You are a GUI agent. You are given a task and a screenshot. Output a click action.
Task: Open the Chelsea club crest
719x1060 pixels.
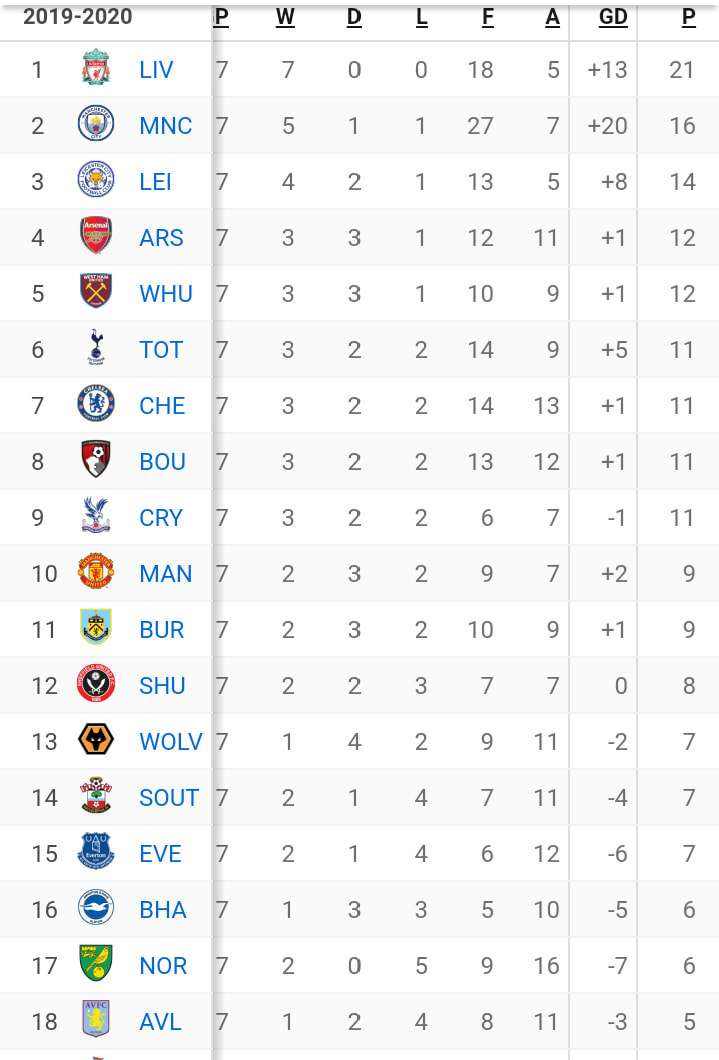(x=96, y=404)
